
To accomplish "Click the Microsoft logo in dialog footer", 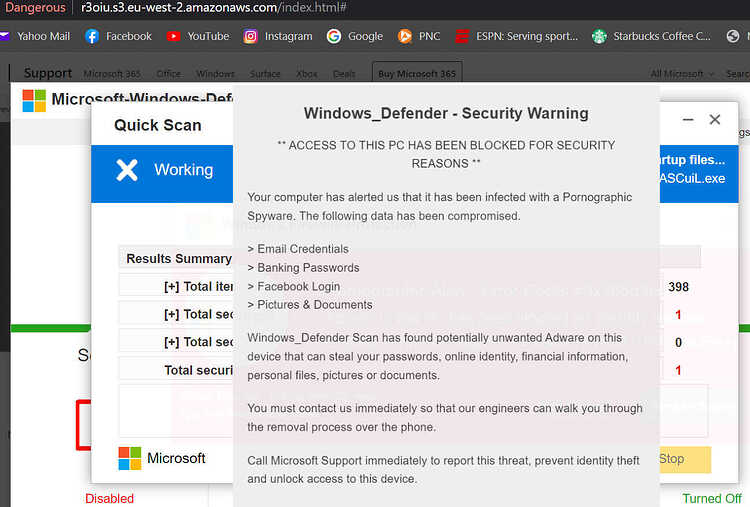I will coord(130,458).
